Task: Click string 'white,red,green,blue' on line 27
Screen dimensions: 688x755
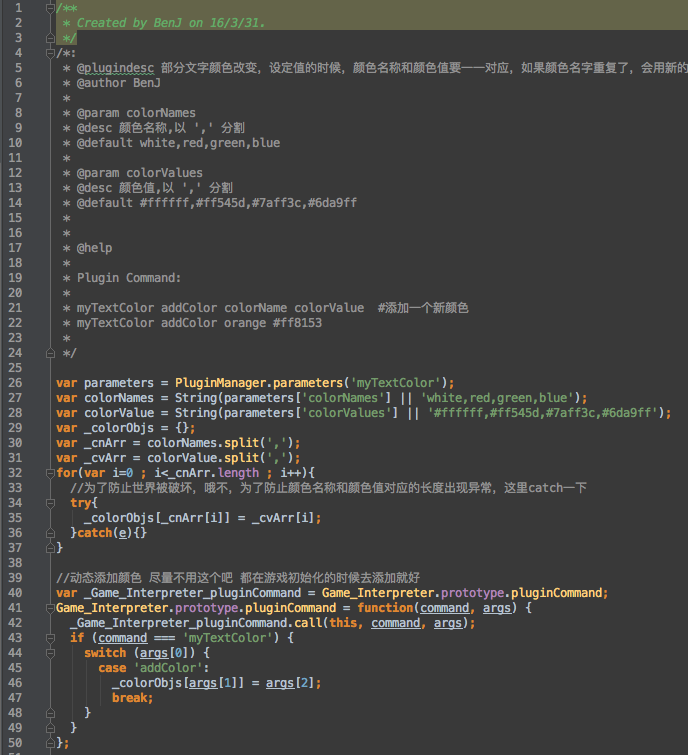Action: [497, 398]
